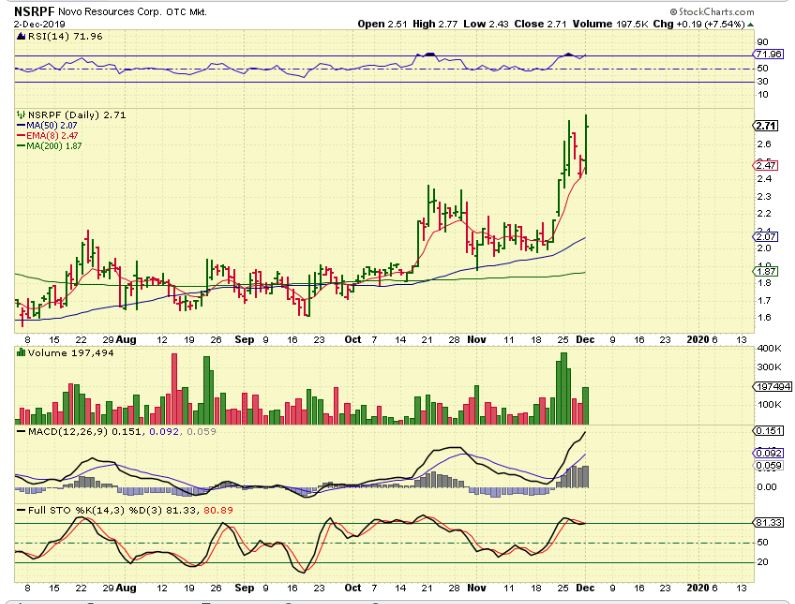Click the candlestick icon beside NSRPF (Daily)
This screenshot has width=795, height=604.
tap(21, 115)
